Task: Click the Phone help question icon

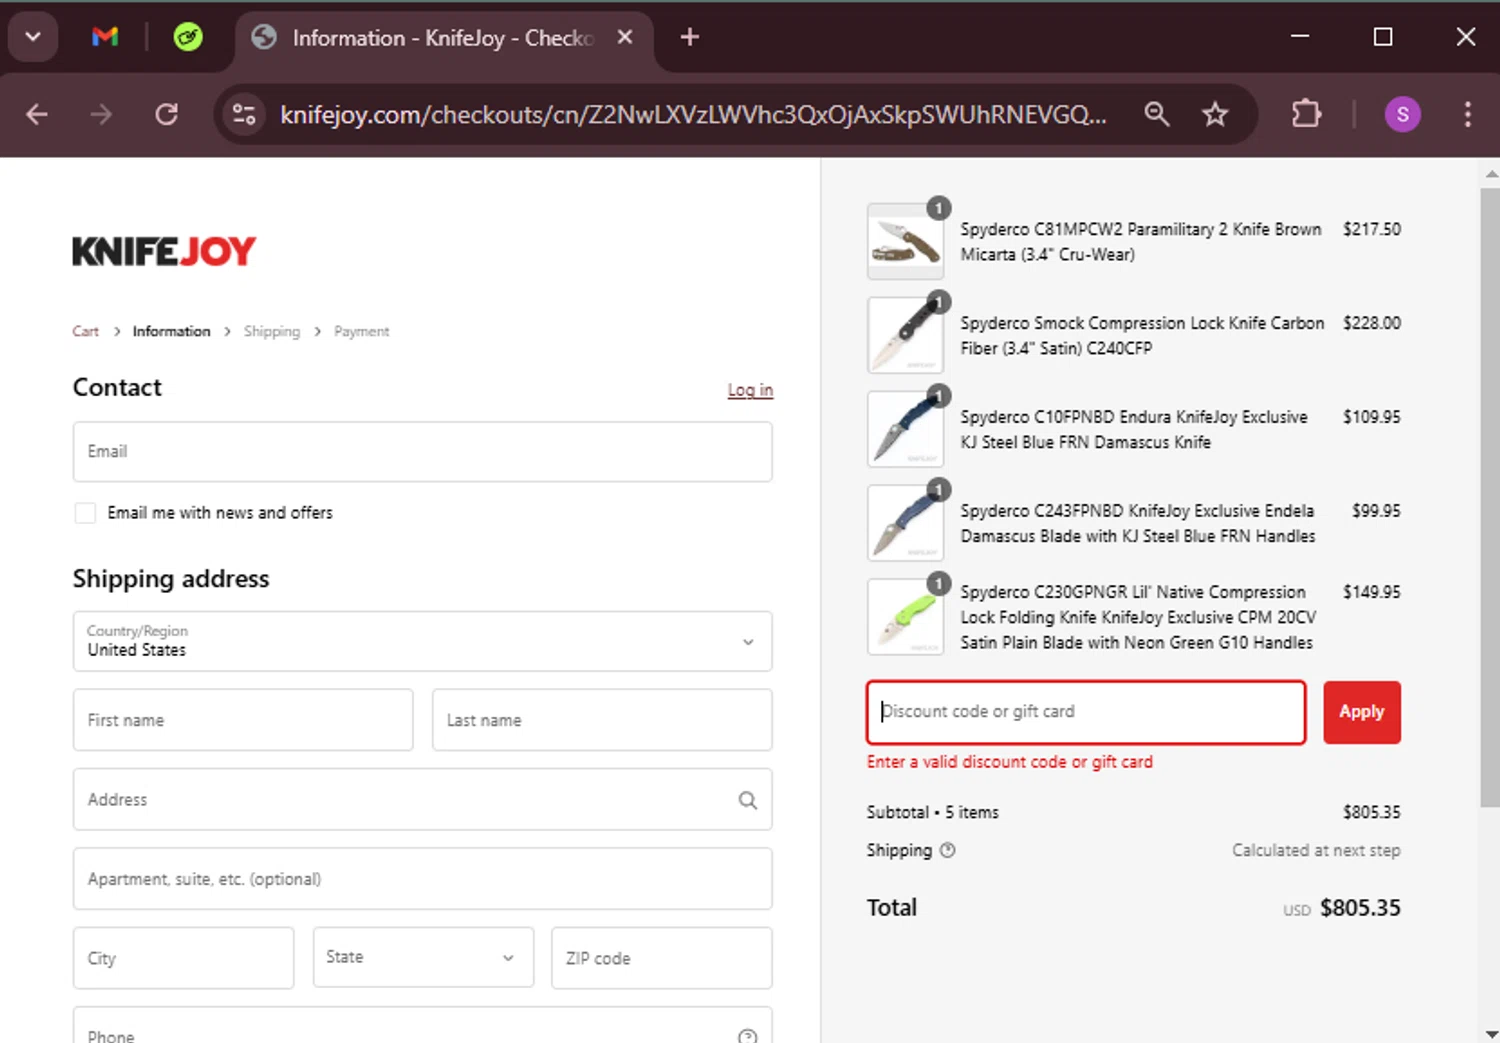Action: [x=747, y=1036]
